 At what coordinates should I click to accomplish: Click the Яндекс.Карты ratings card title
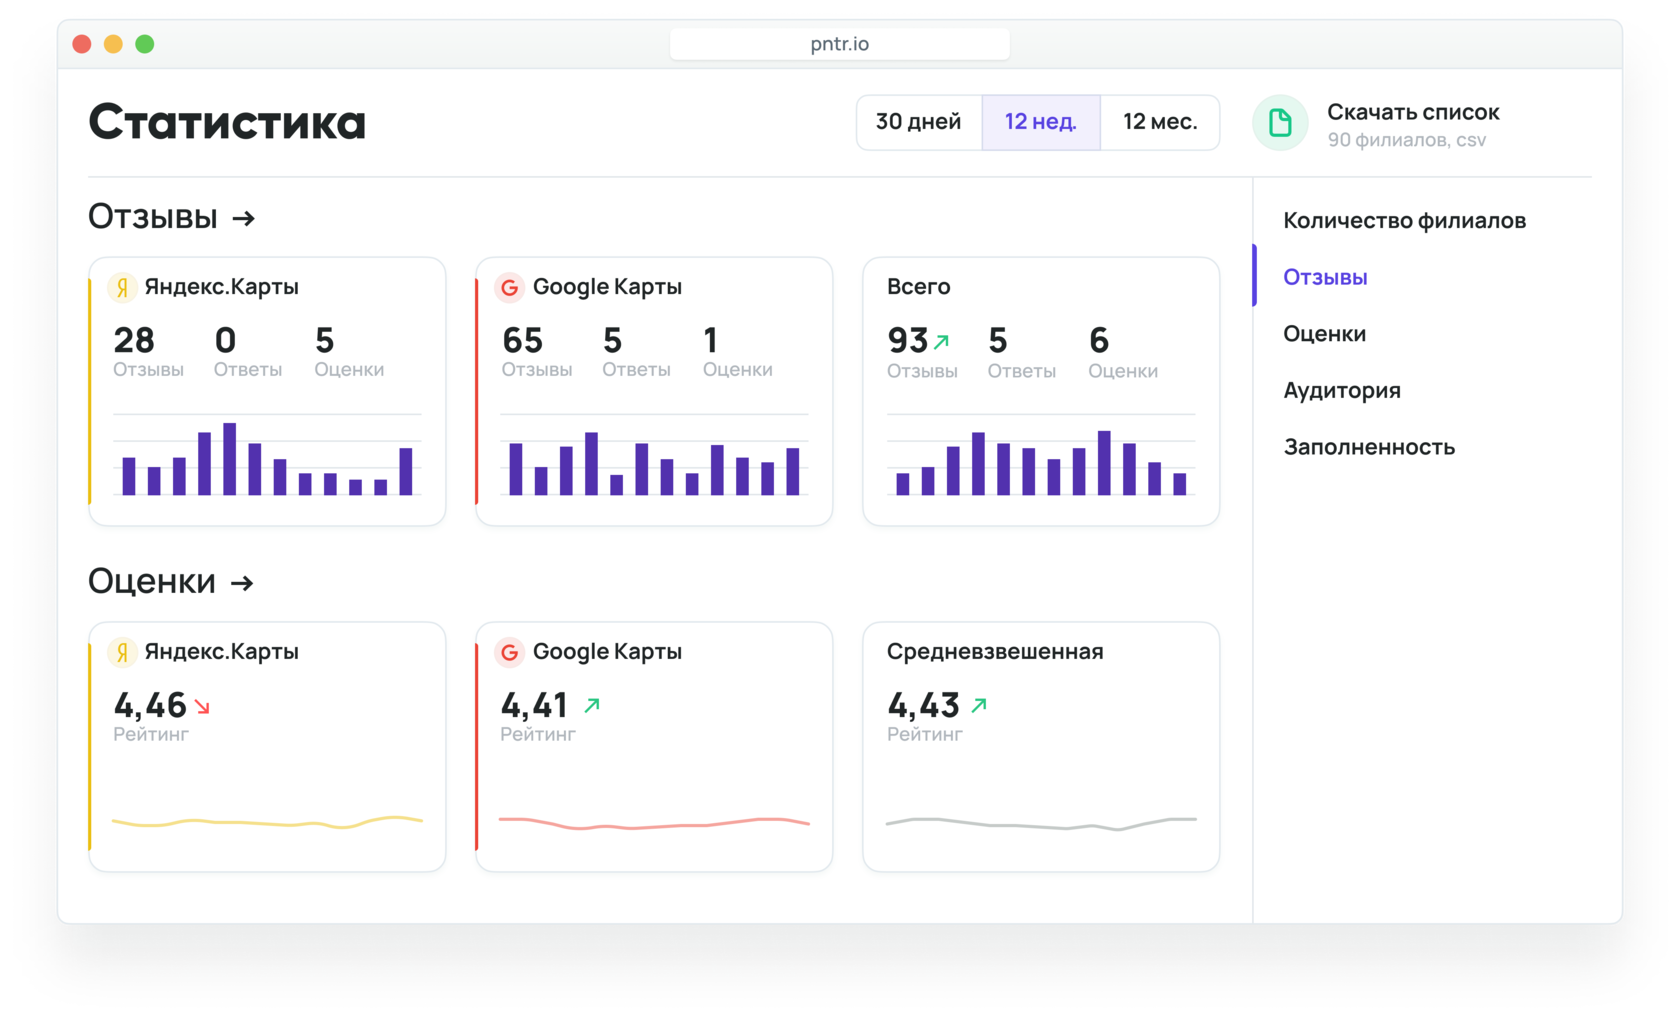point(221,652)
